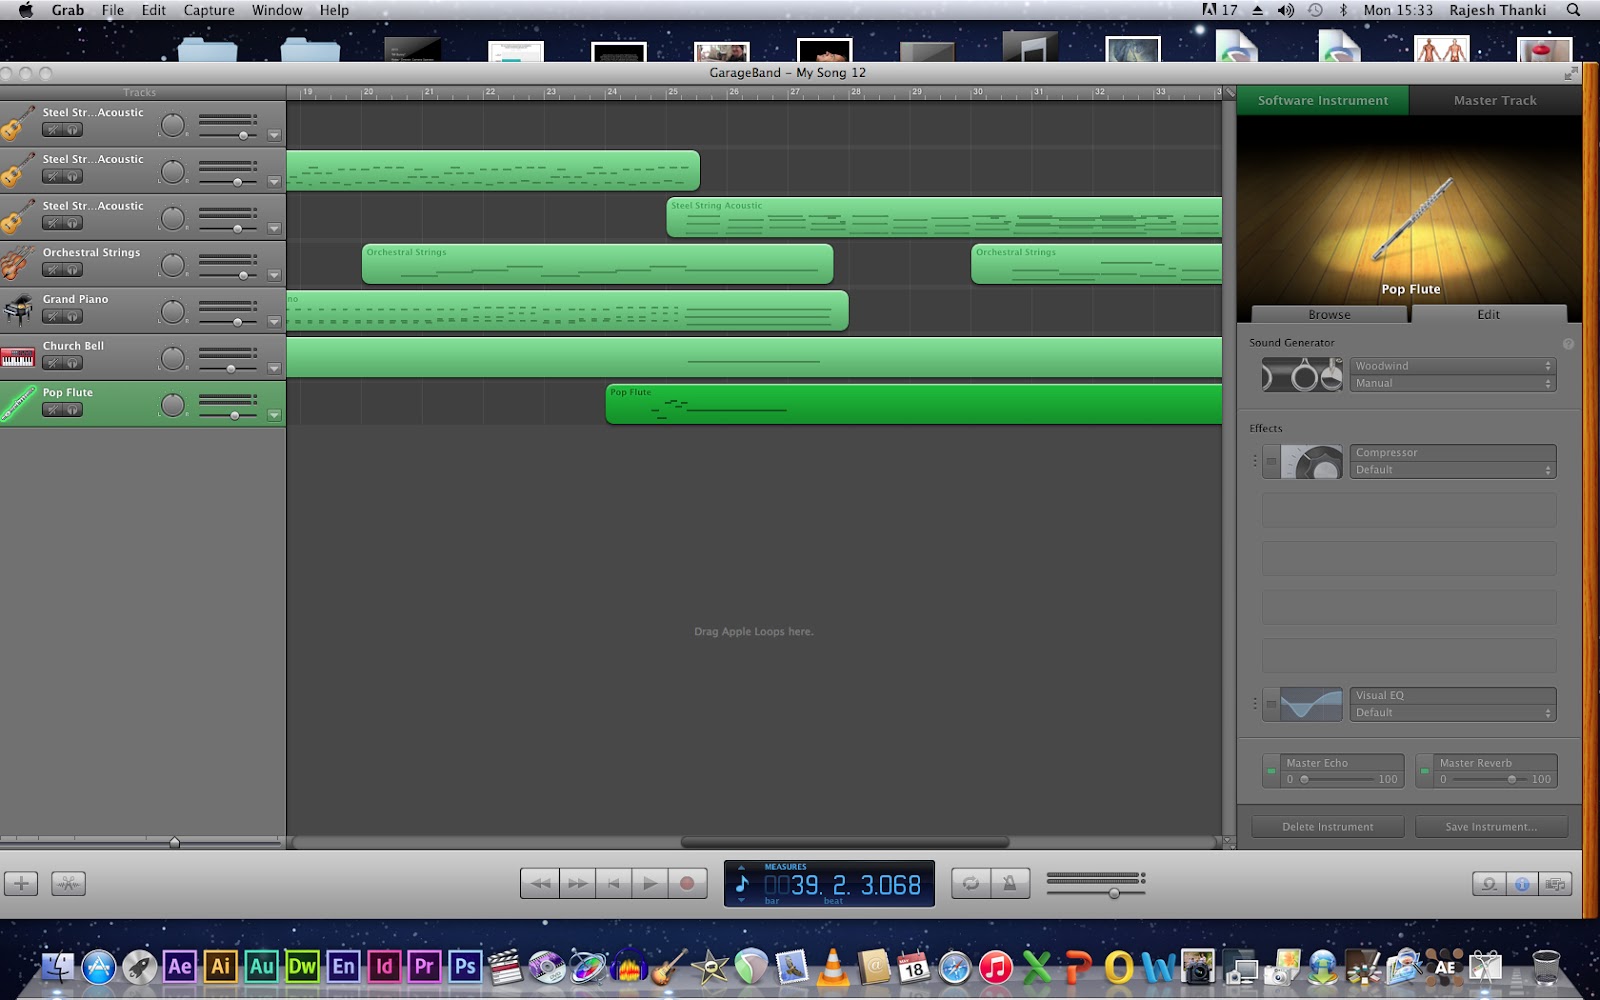Click the Delete Instrument button
The width and height of the screenshot is (1600, 1000).
[1328, 827]
